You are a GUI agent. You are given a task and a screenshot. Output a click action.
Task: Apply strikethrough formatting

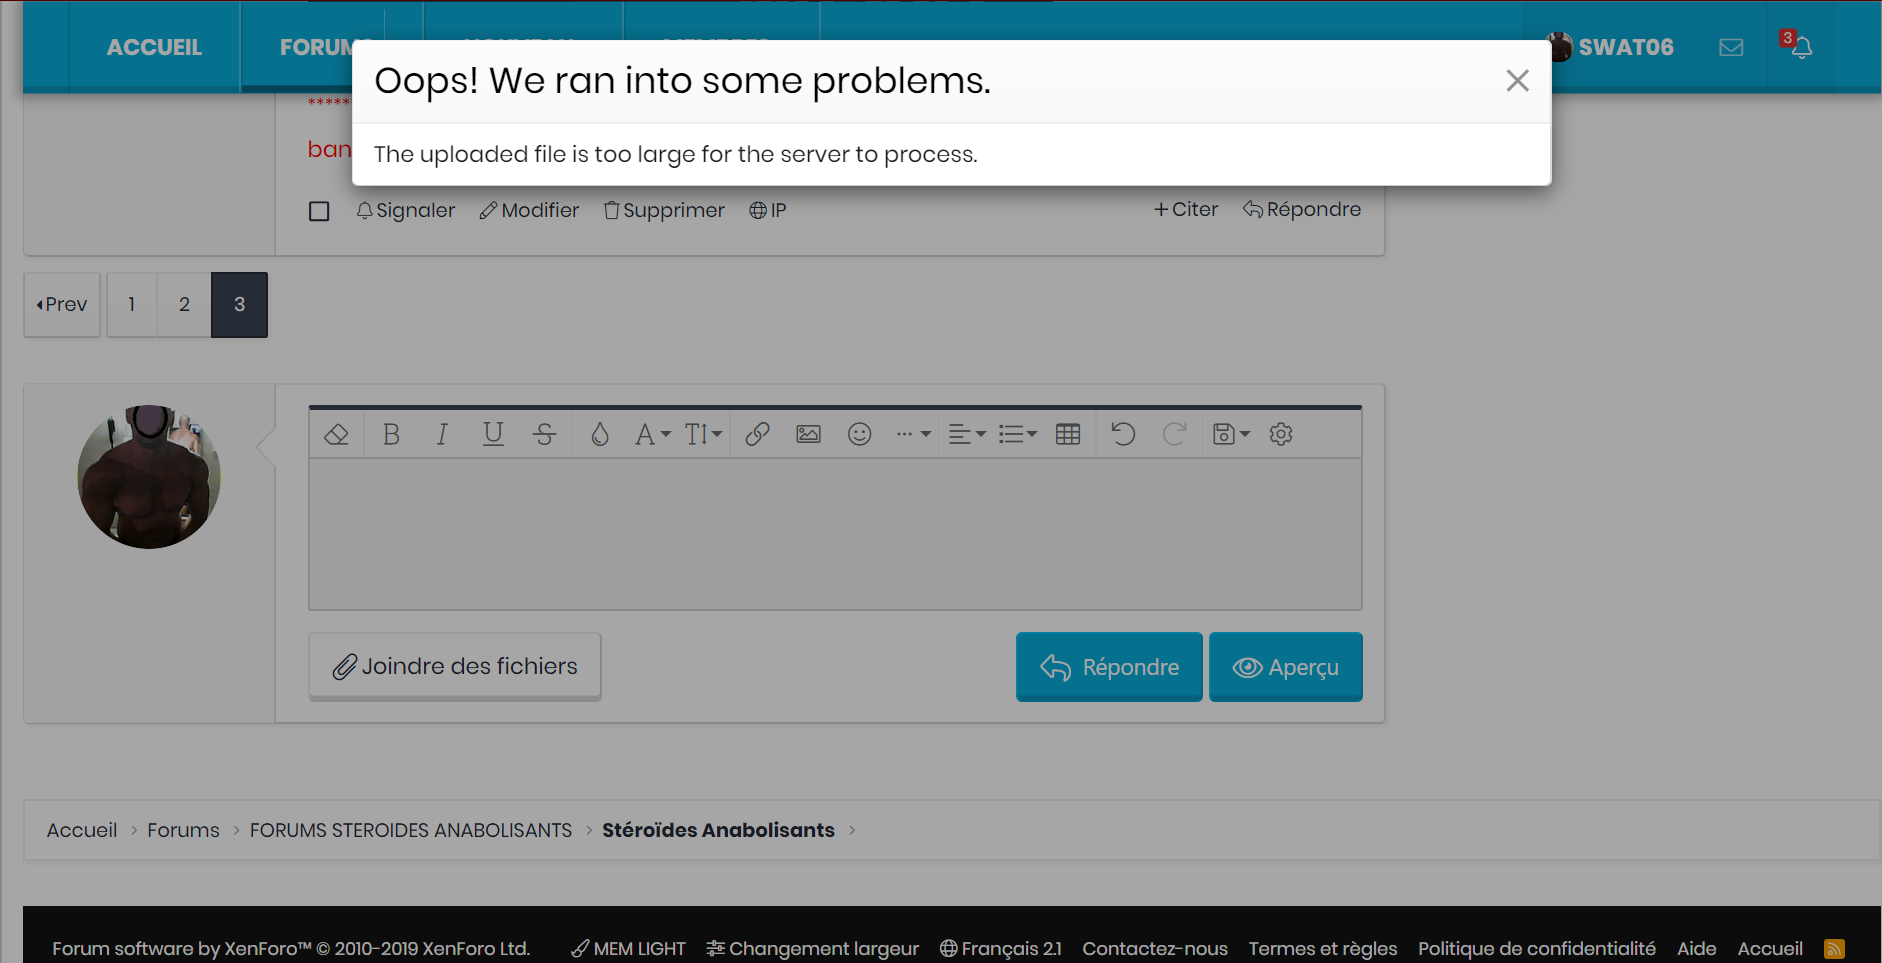point(544,434)
